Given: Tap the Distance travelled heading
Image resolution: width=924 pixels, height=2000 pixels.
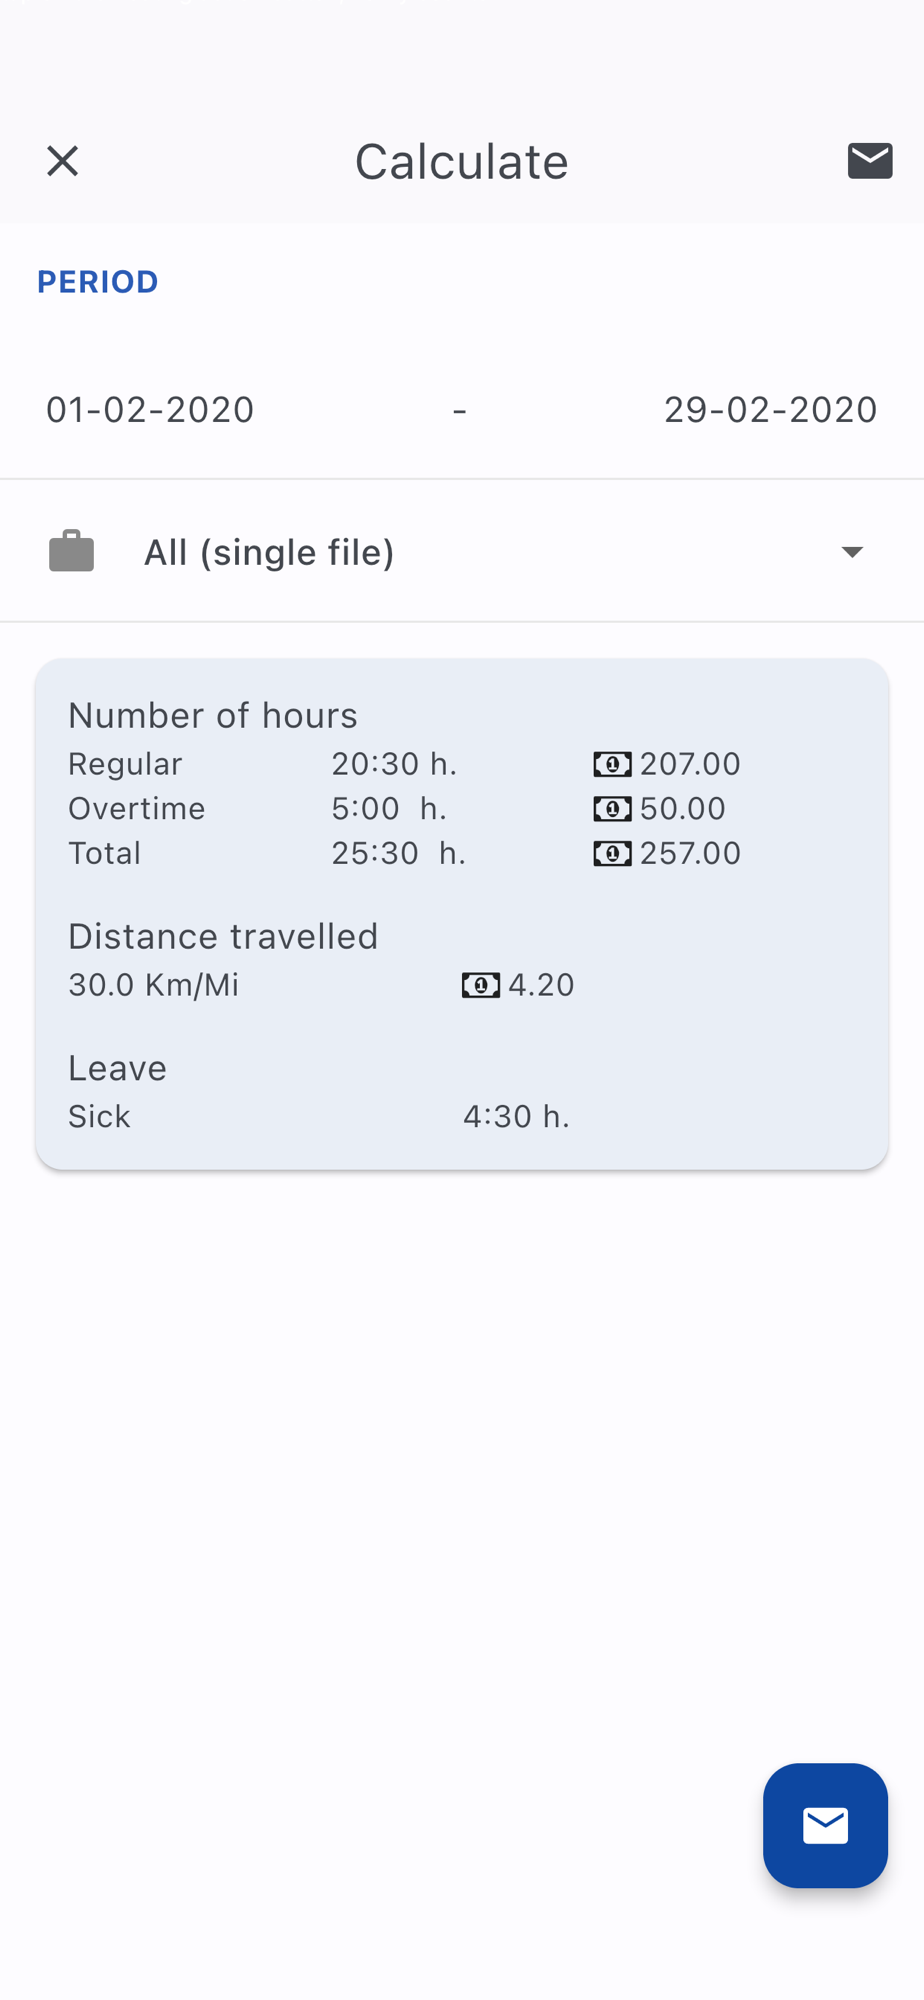Looking at the screenshot, I should click(x=223, y=937).
